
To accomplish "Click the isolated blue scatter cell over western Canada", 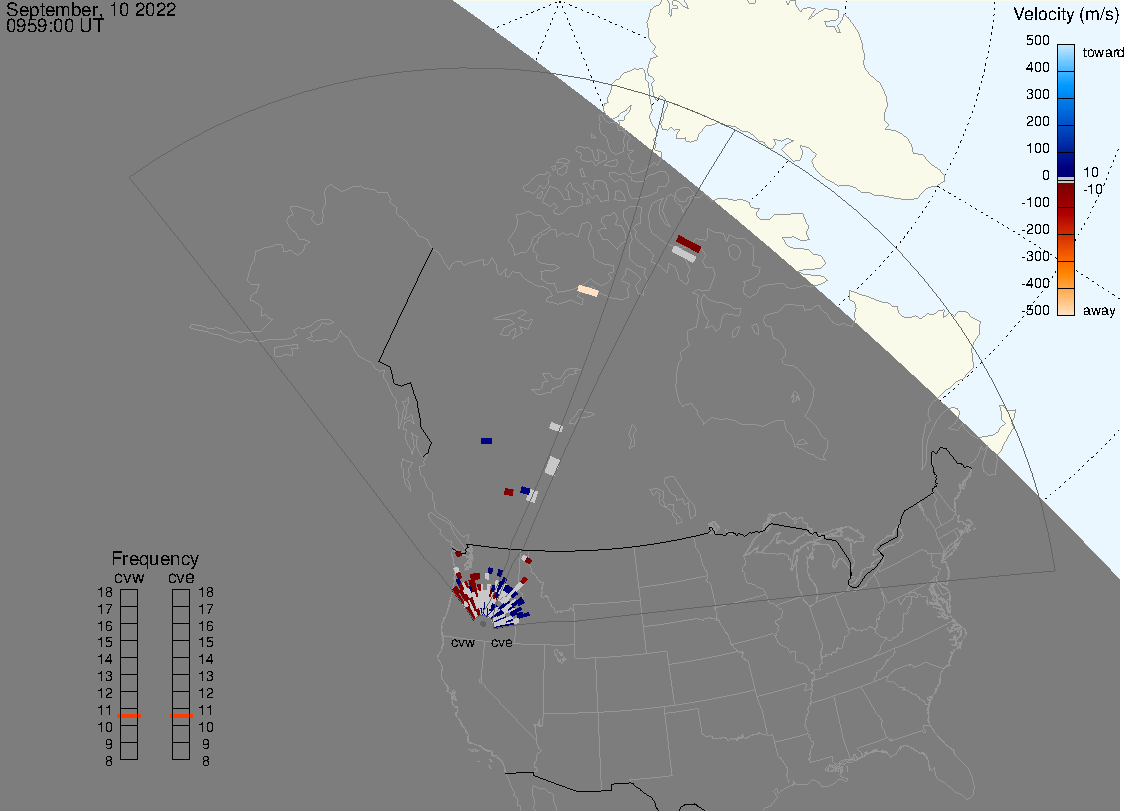I will [x=487, y=441].
